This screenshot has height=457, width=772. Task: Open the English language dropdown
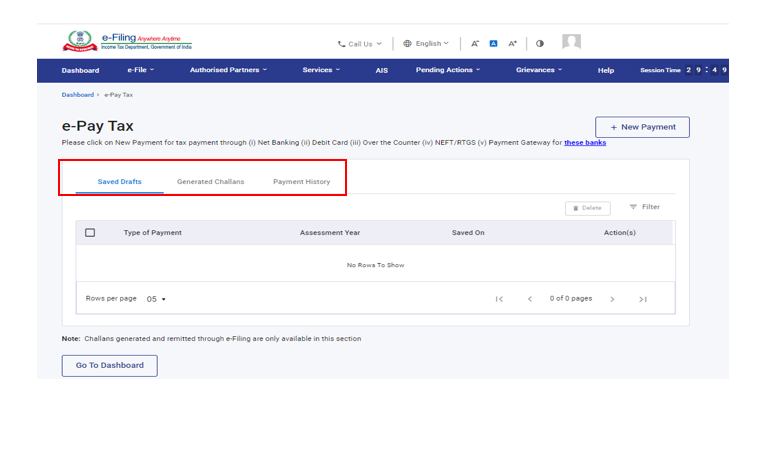[426, 44]
